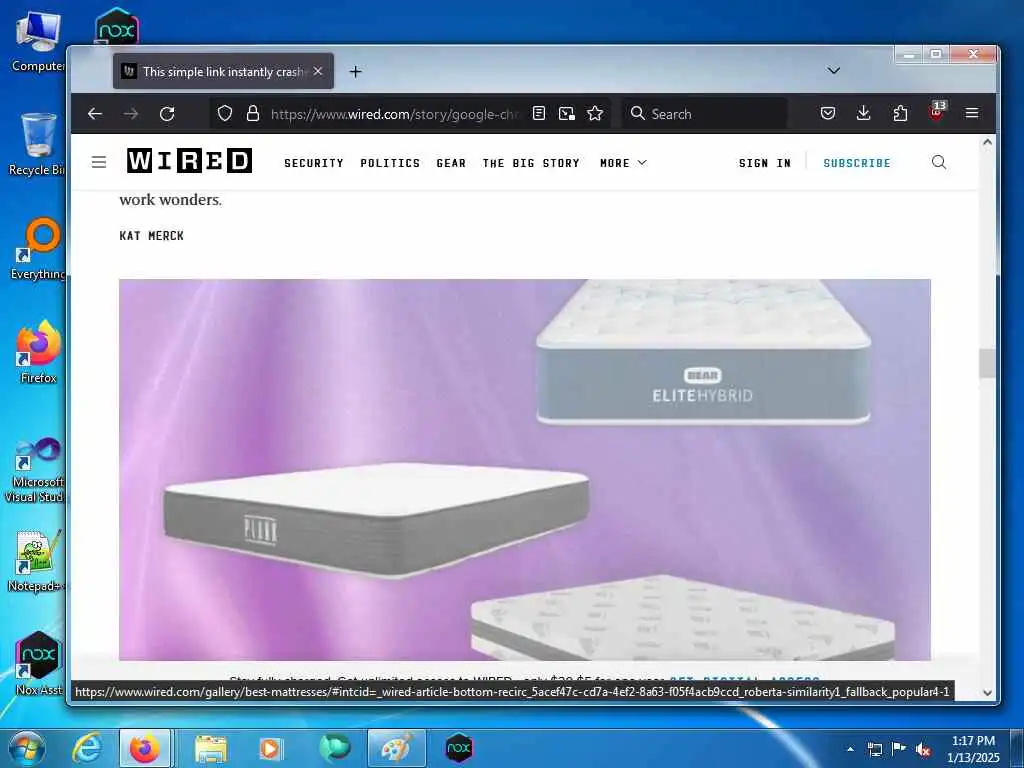
Task: Open the Extensions puzzle icon
Action: (x=900, y=114)
